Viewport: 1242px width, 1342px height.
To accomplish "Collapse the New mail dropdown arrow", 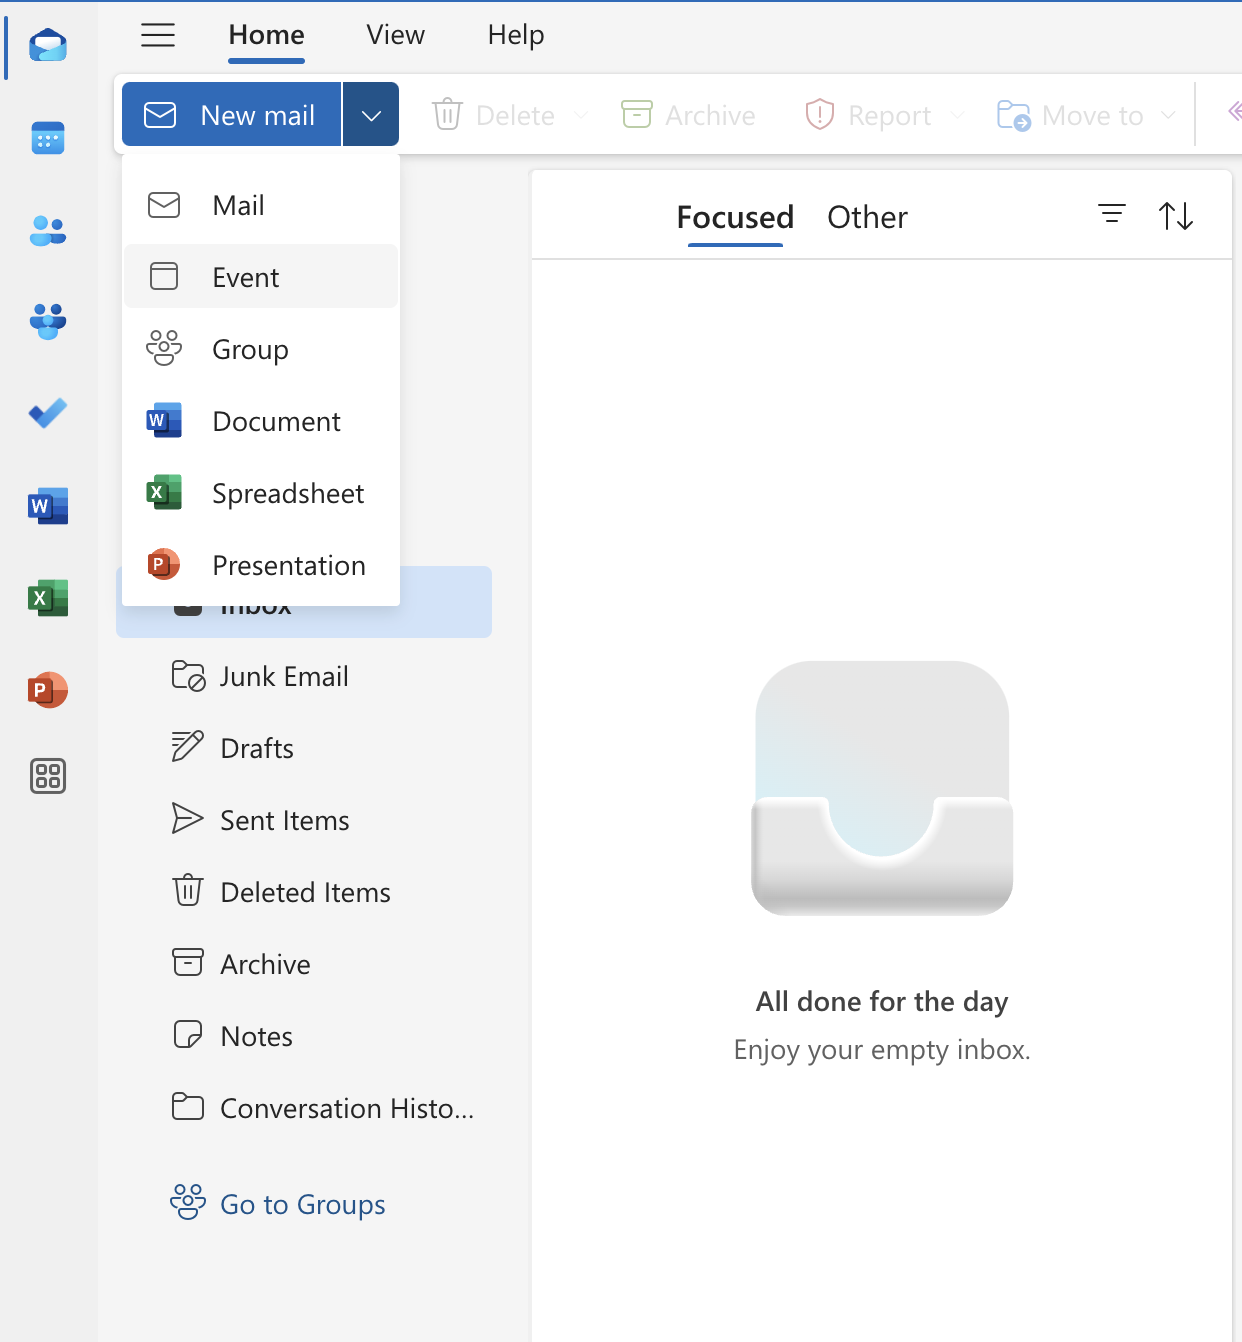I will 371,115.
